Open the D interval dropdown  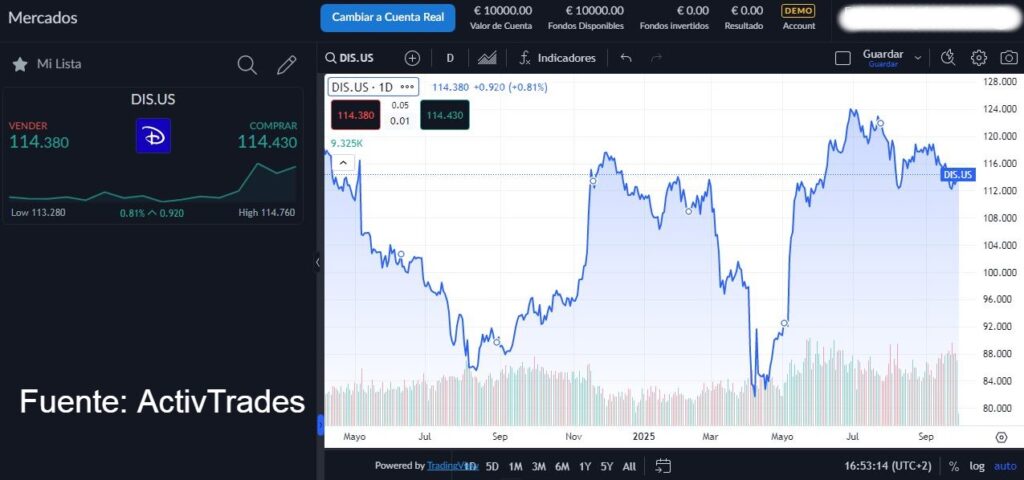click(450, 58)
